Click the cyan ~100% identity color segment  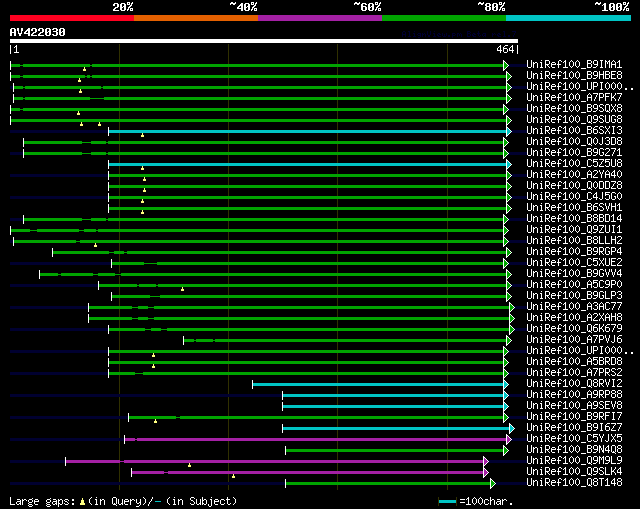[568, 18]
